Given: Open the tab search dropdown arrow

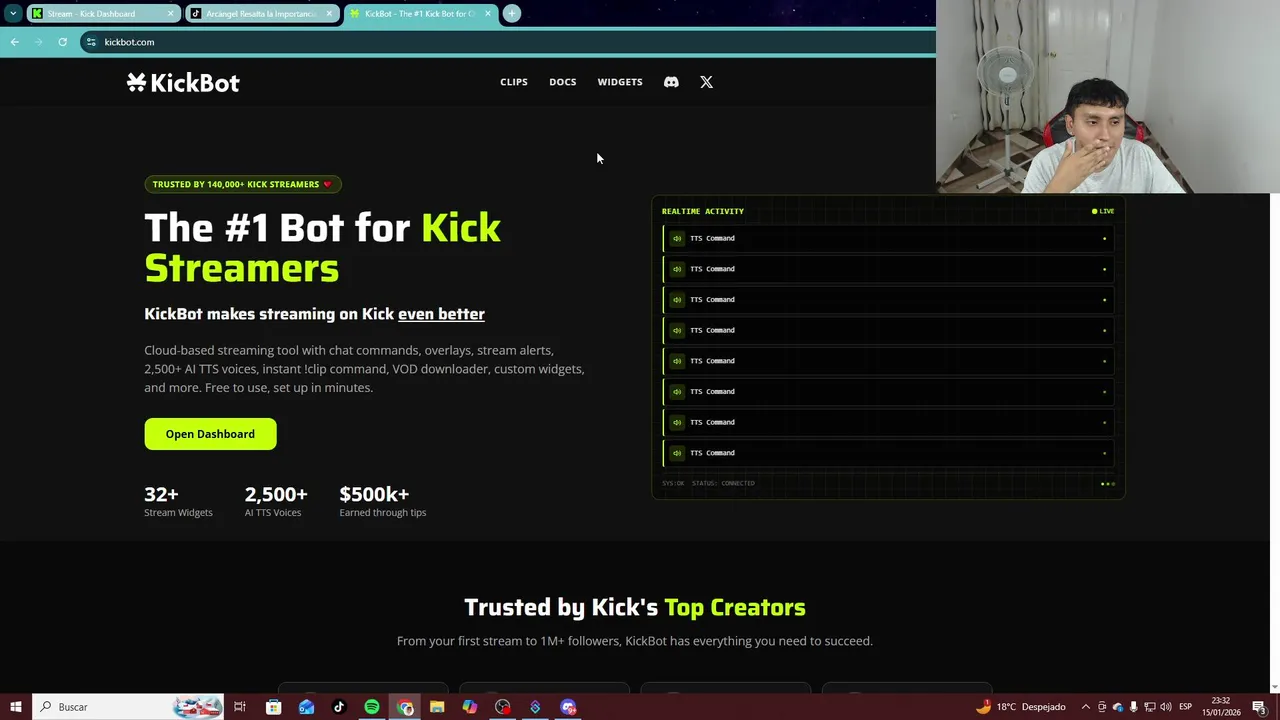Looking at the screenshot, I should [x=13, y=13].
